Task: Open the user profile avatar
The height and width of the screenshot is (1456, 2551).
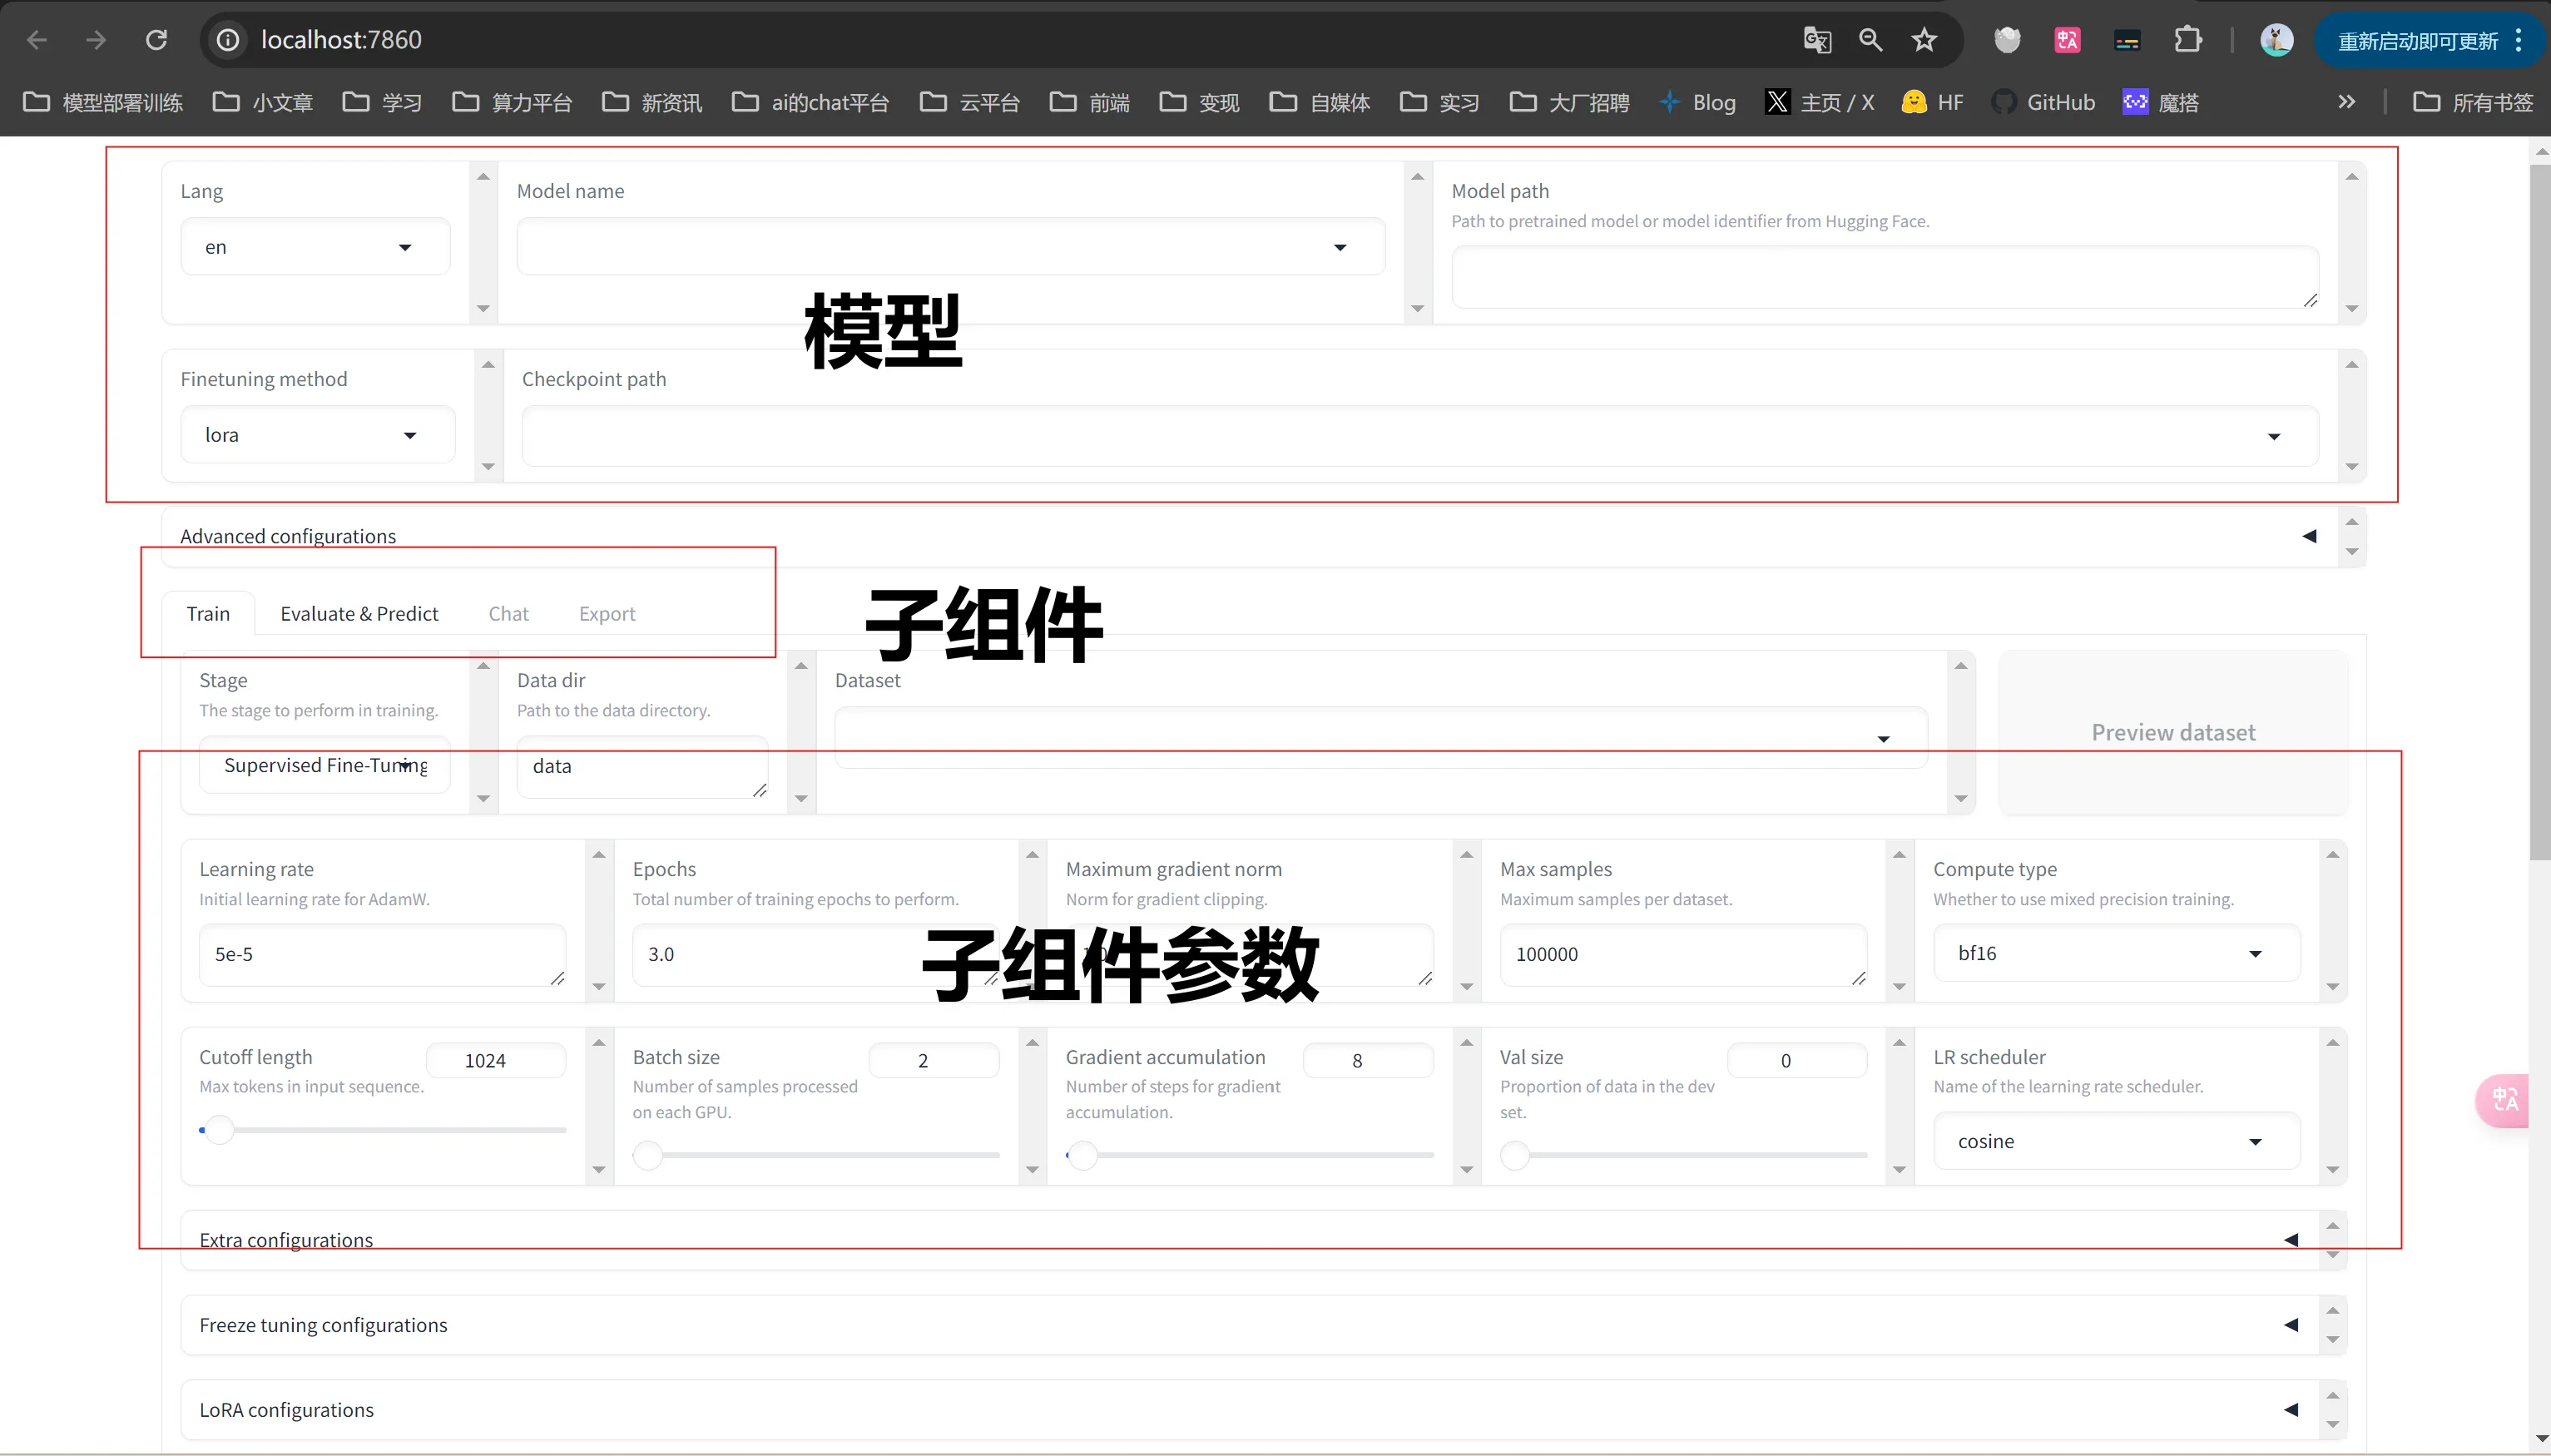Action: click(x=2277, y=40)
